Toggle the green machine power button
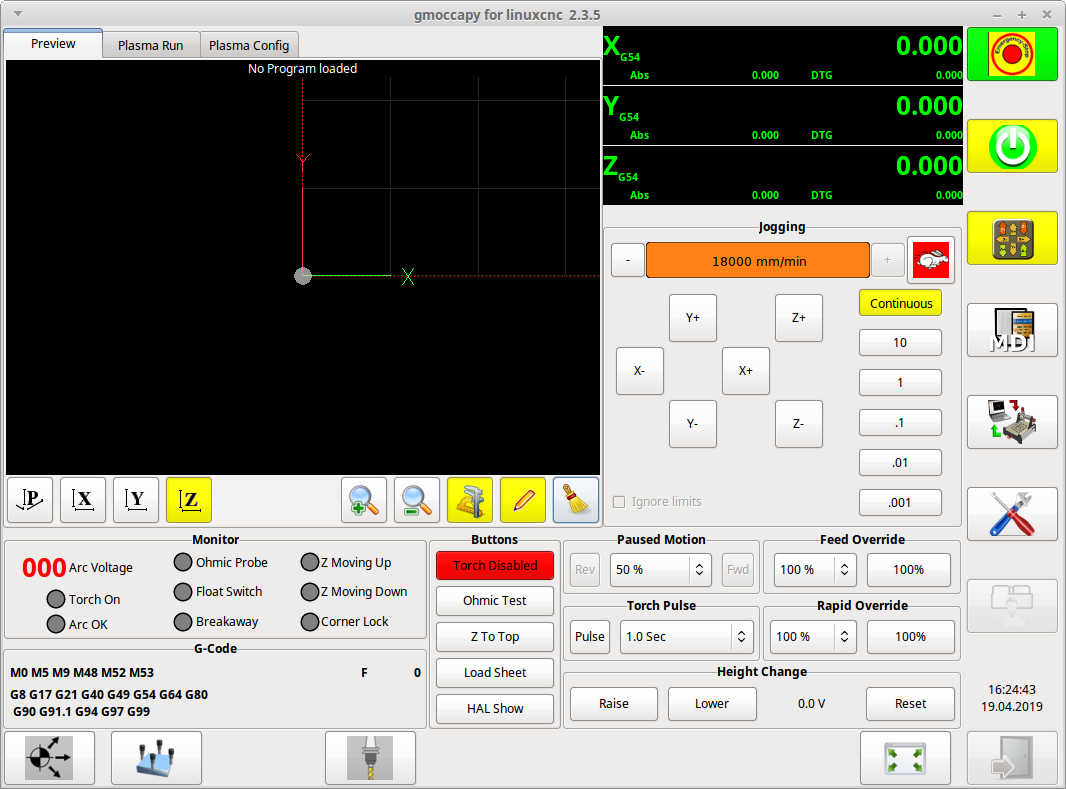1066x789 pixels. point(1012,147)
